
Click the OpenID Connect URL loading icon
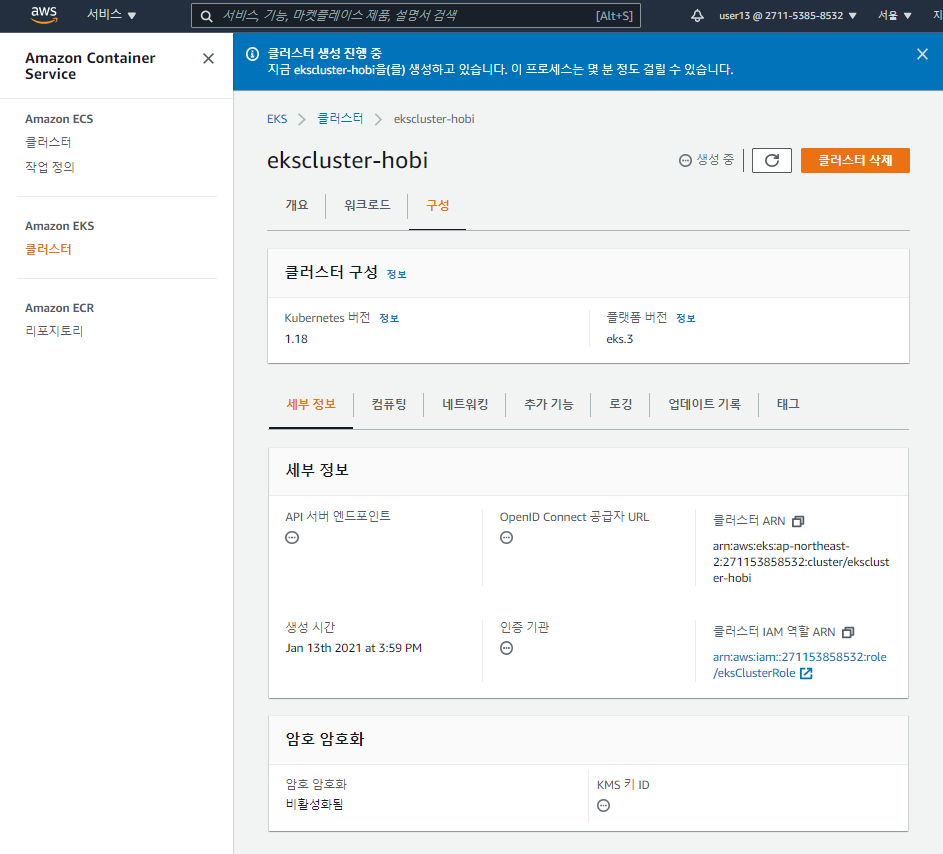tap(506, 538)
